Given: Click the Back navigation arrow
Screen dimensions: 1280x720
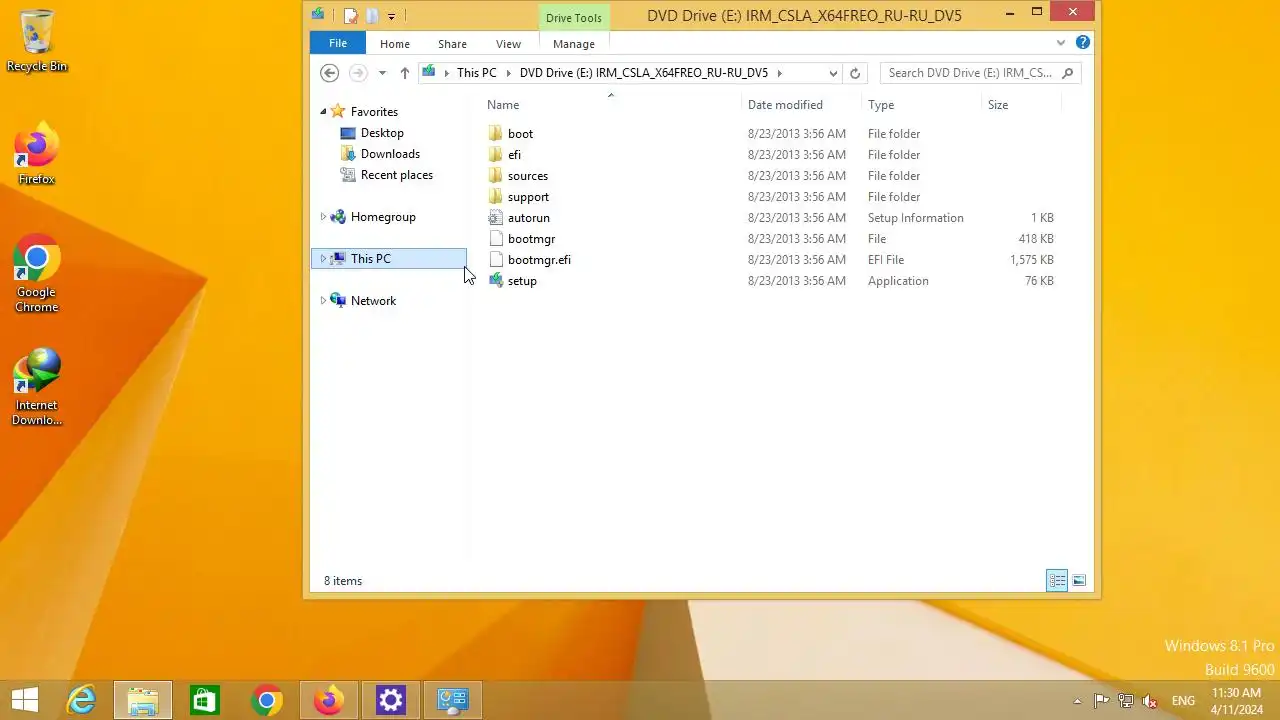Looking at the screenshot, I should coord(329,73).
